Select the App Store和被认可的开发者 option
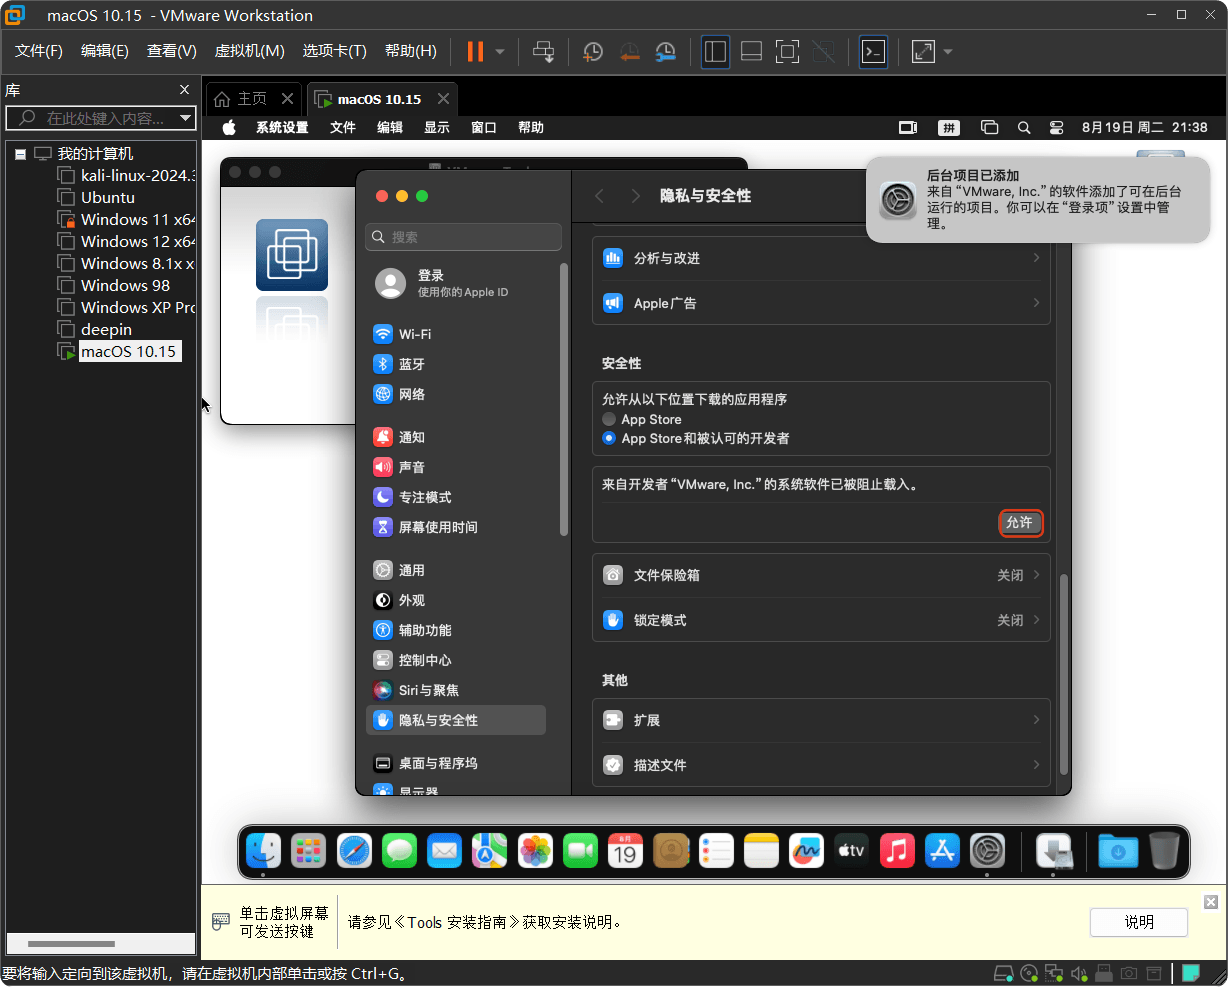This screenshot has width=1228, height=987. click(609, 438)
